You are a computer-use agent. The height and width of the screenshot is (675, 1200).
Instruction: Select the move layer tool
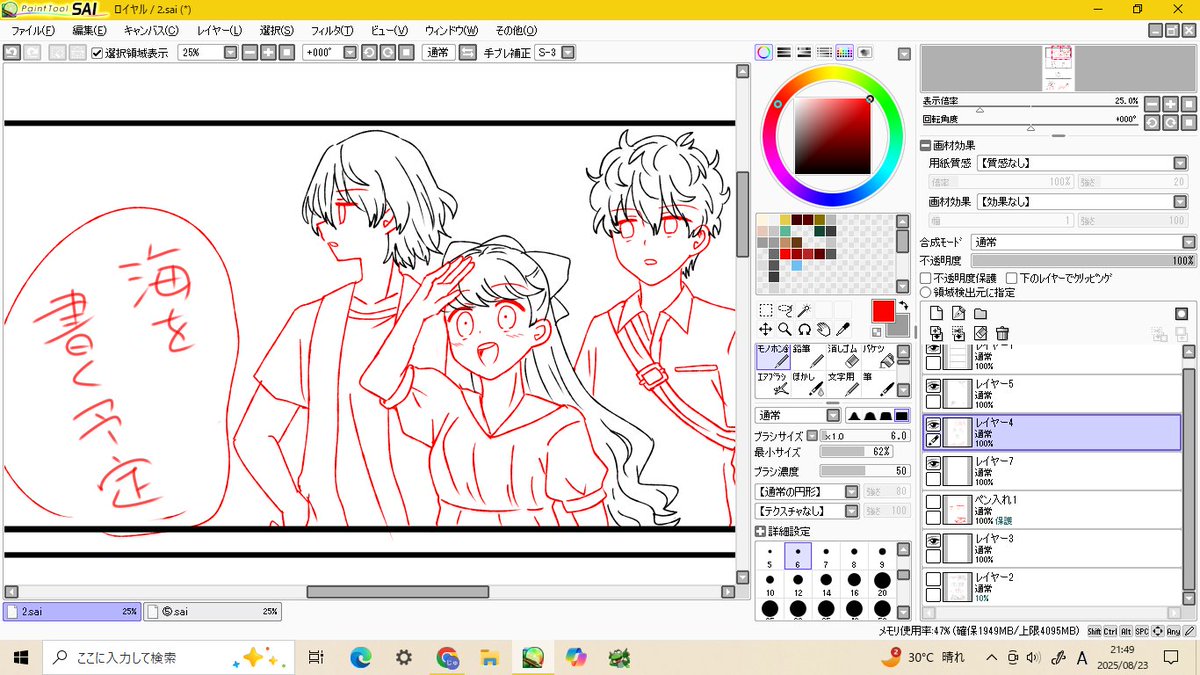(765, 329)
